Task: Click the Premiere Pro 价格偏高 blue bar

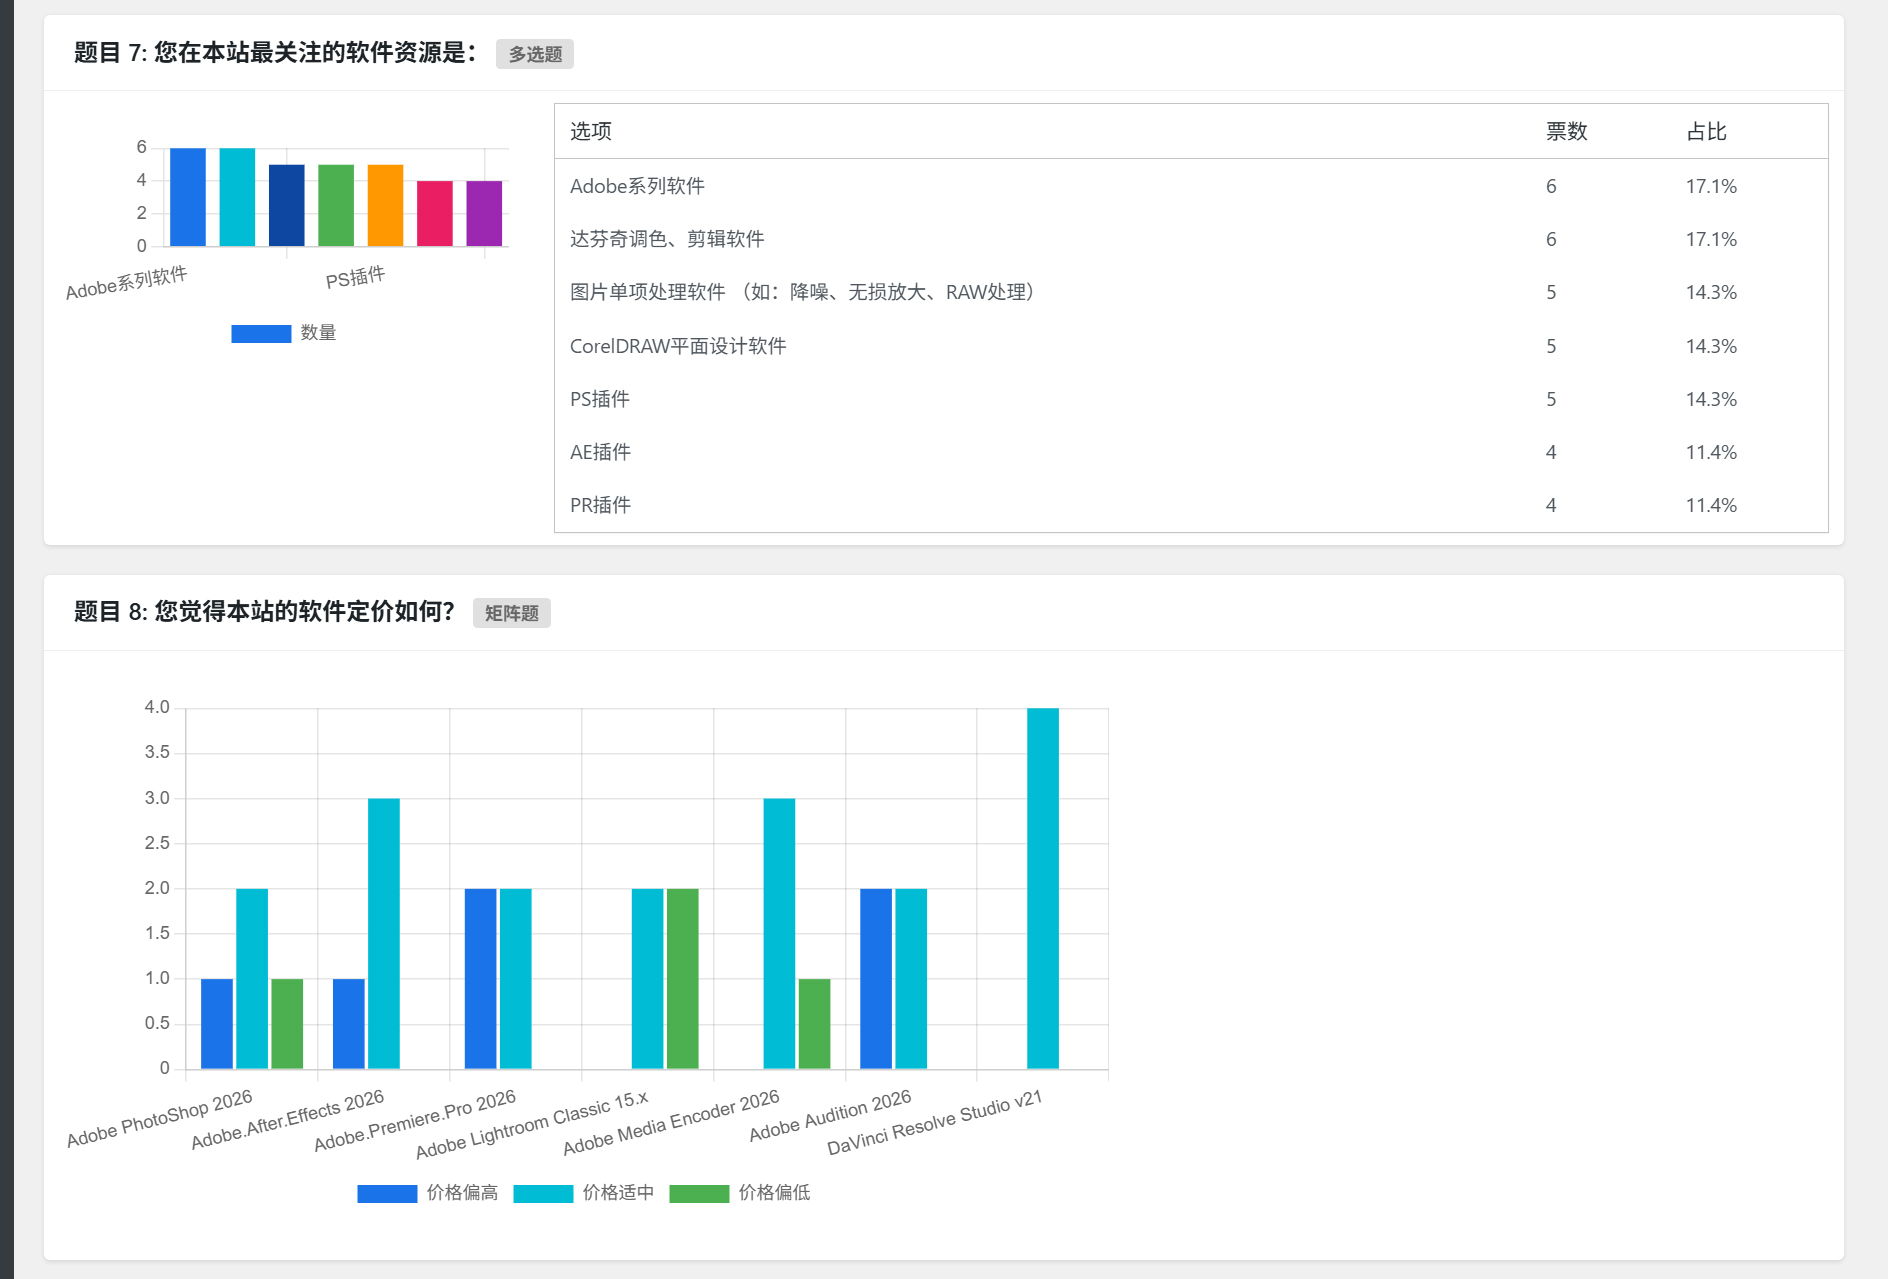Action: click(481, 978)
